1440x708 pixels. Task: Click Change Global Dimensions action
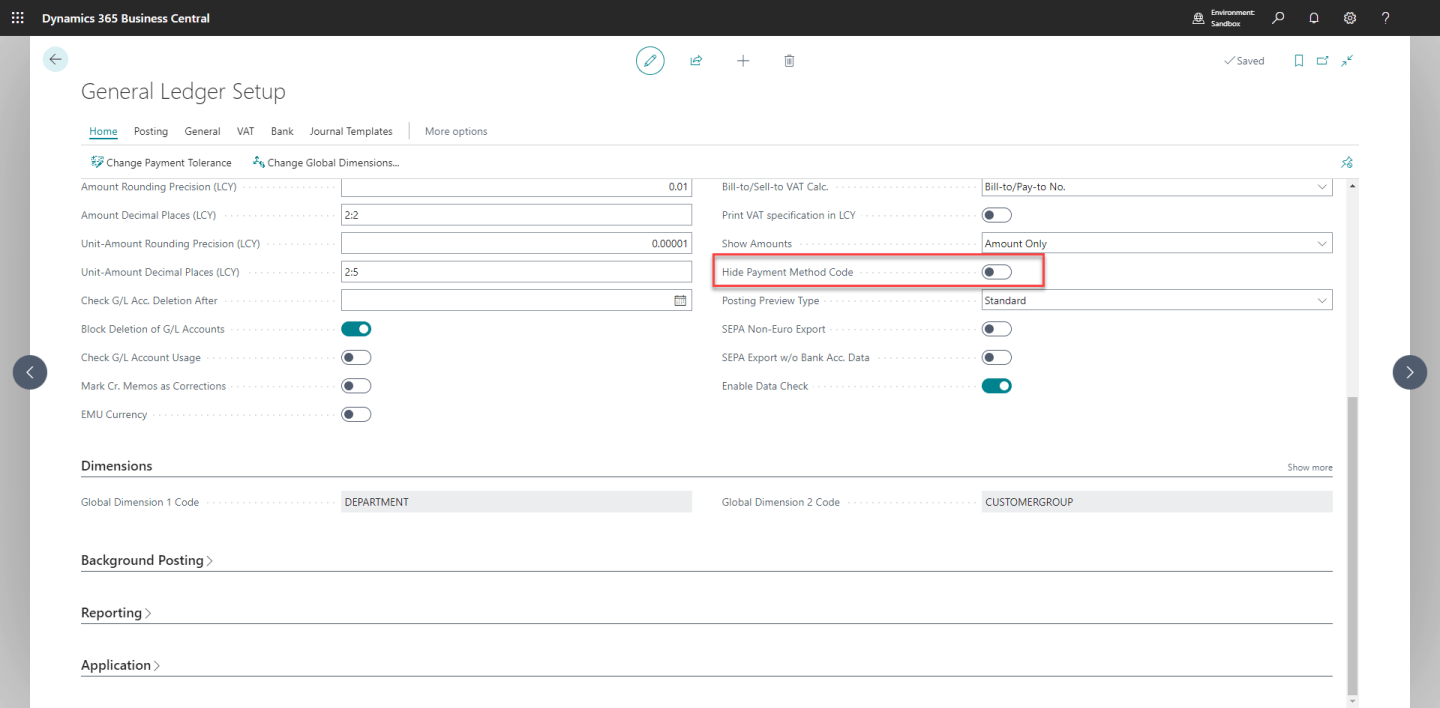click(x=326, y=162)
